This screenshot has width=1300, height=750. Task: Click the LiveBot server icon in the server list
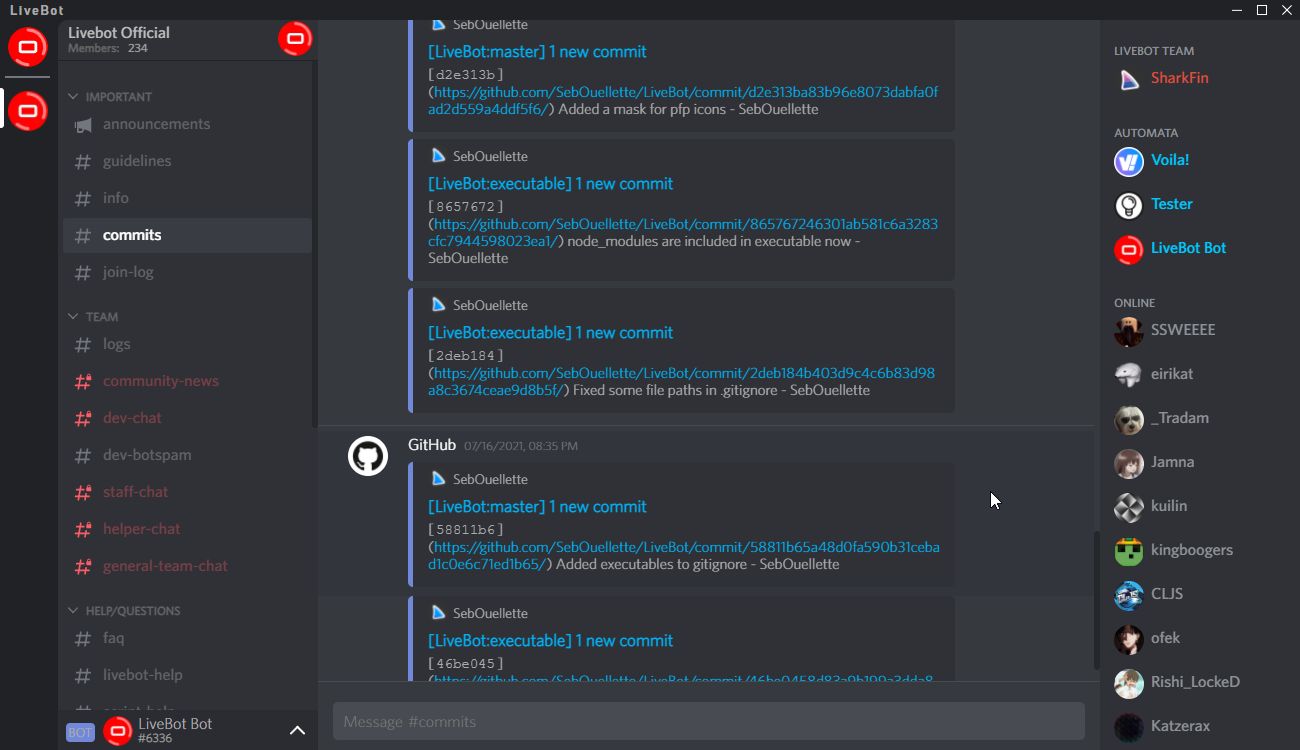point(27,111)
